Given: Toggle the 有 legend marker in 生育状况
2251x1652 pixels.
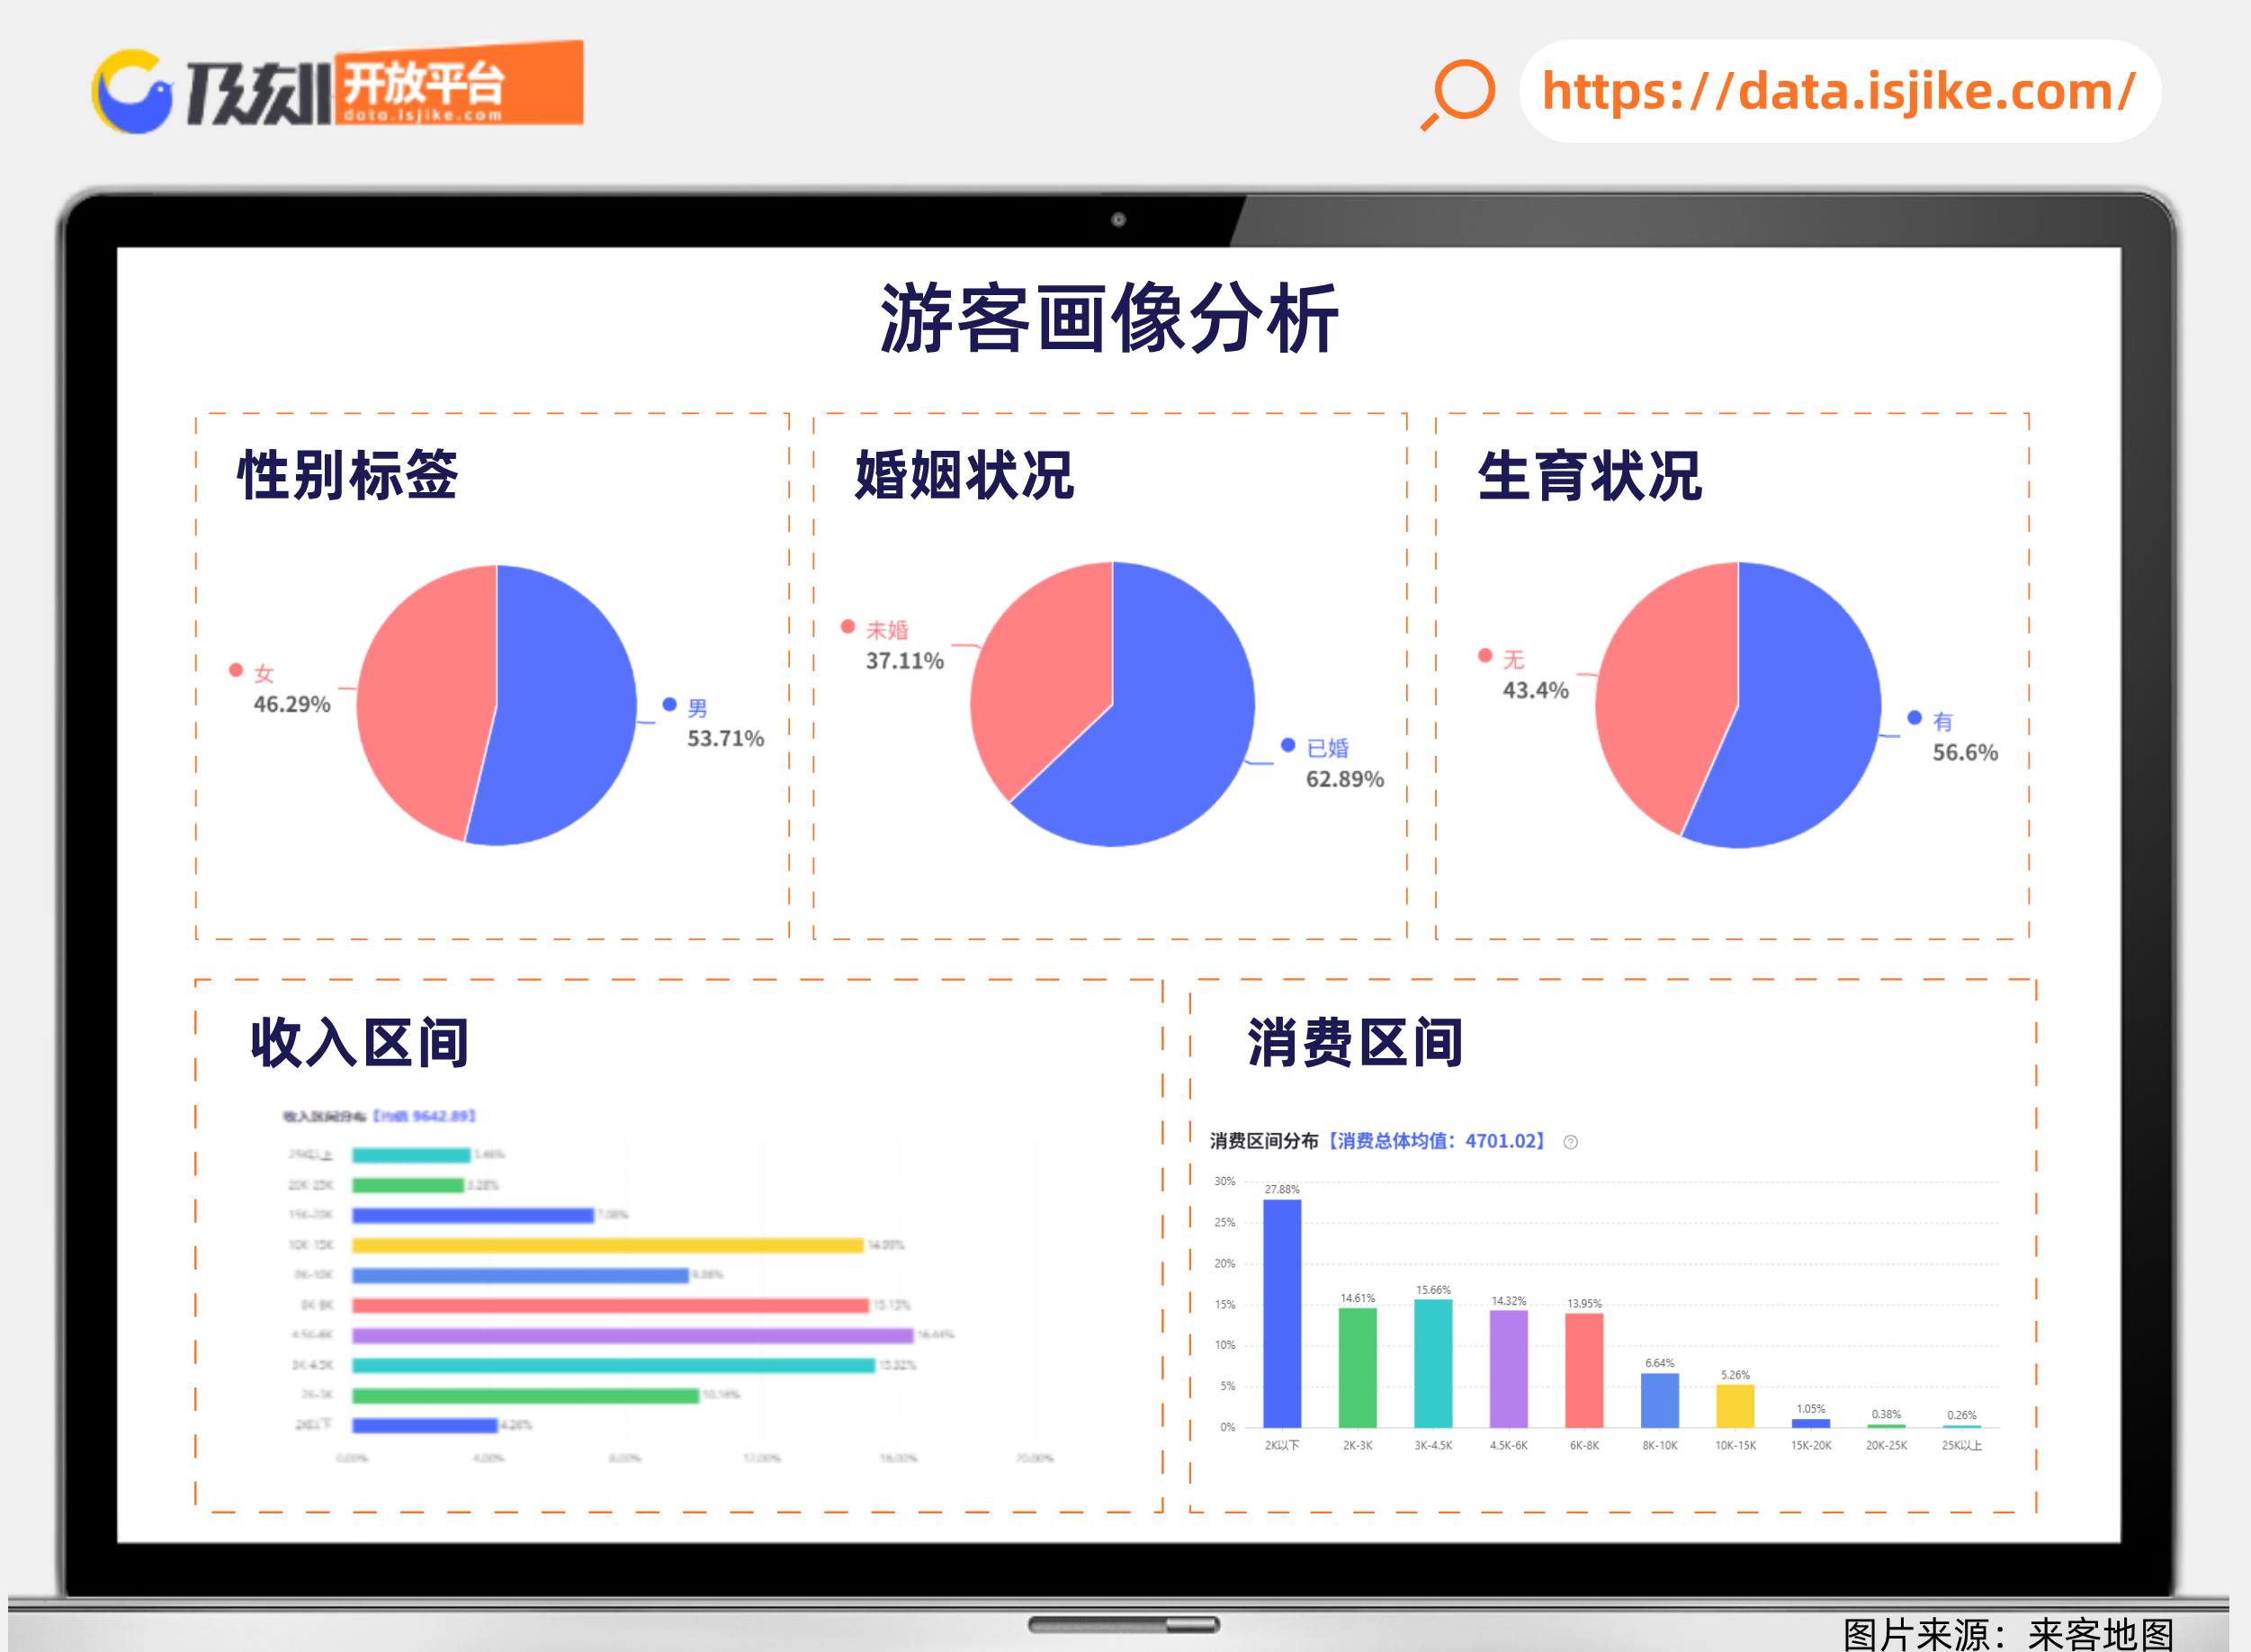Looking at the screenshot, I should (1914, 718).
